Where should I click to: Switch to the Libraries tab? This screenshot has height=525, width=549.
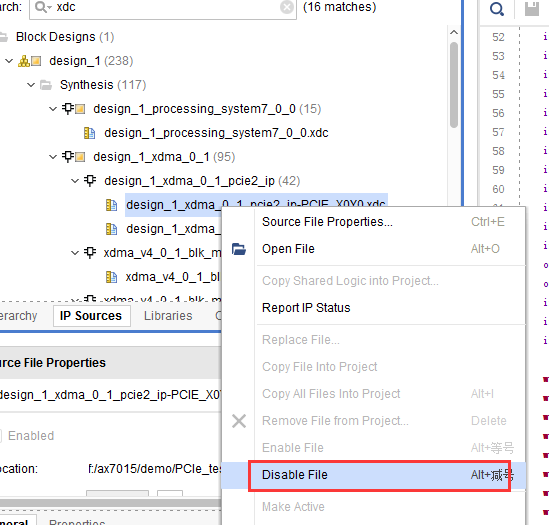[168, 316]
